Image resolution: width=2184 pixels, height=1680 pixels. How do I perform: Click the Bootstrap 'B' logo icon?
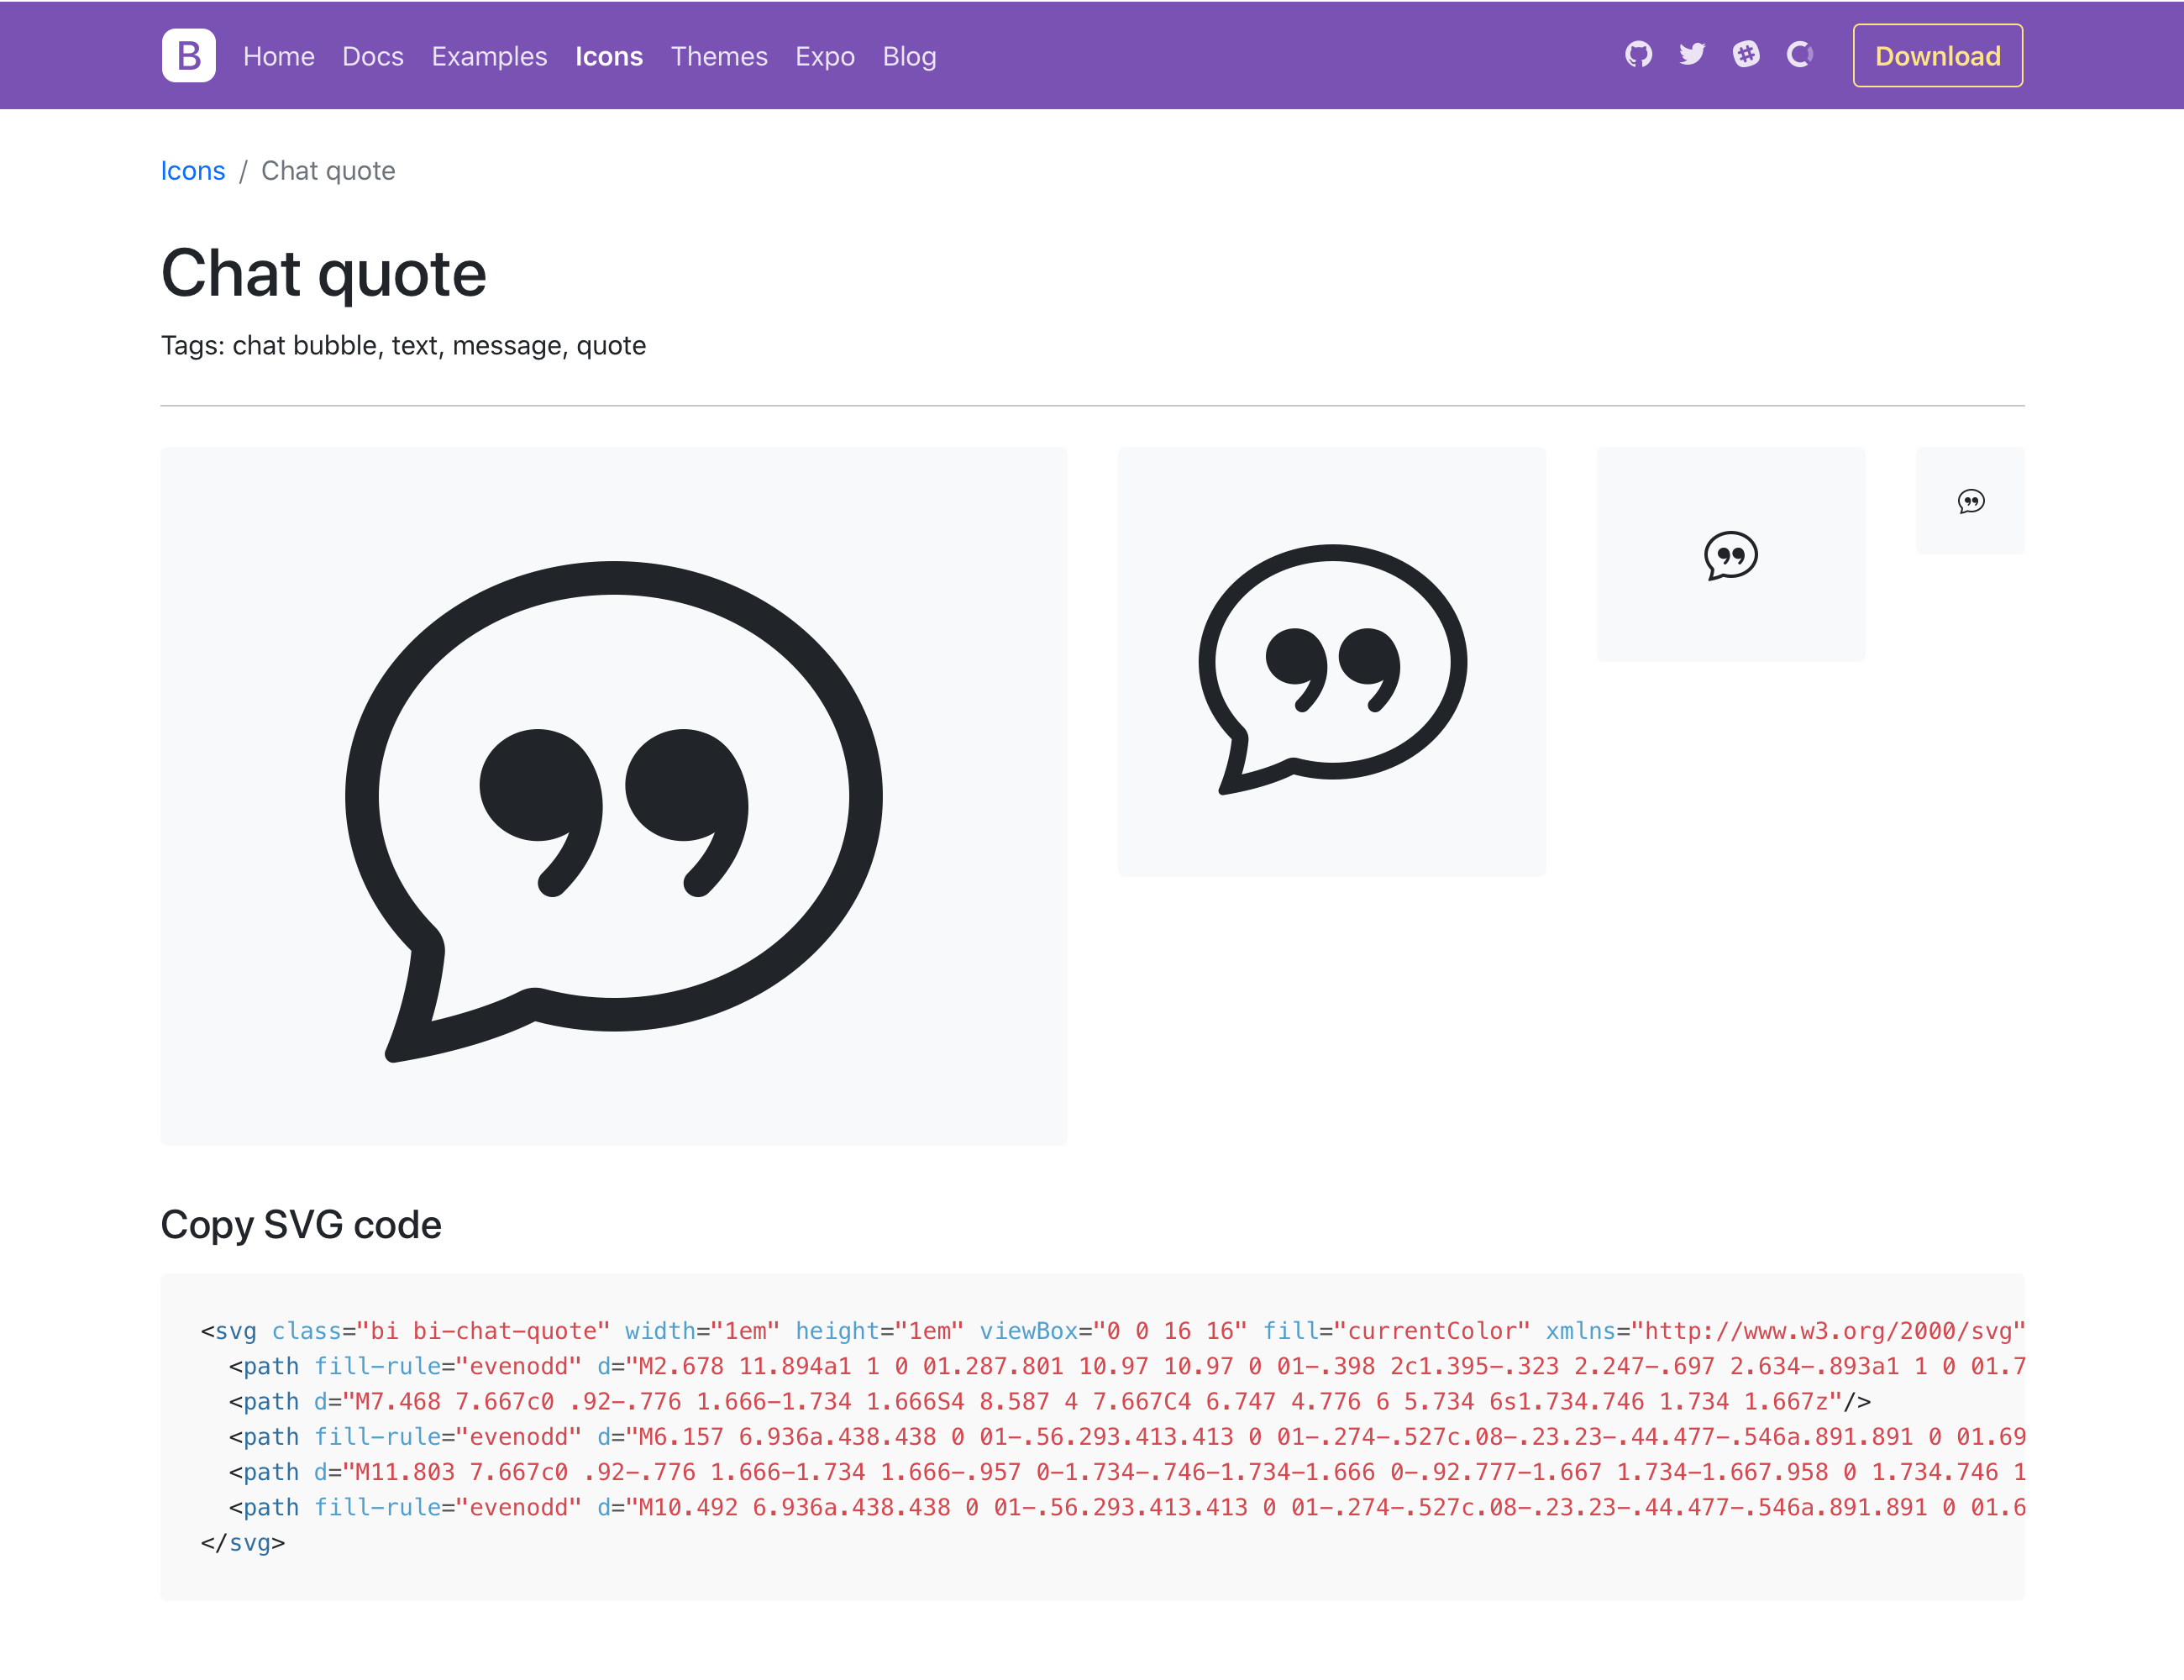[187, 55]
